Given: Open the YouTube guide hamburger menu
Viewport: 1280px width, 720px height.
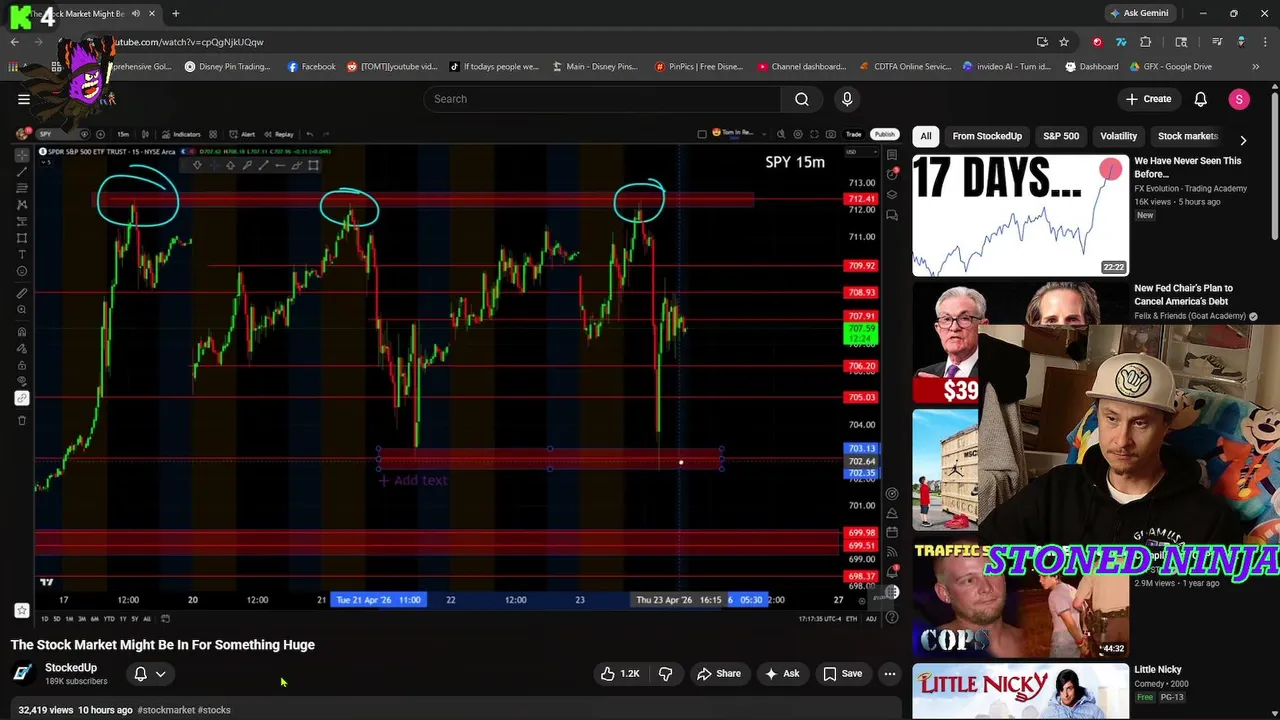Looking at the screenshot, I should [x=23, y=99].
